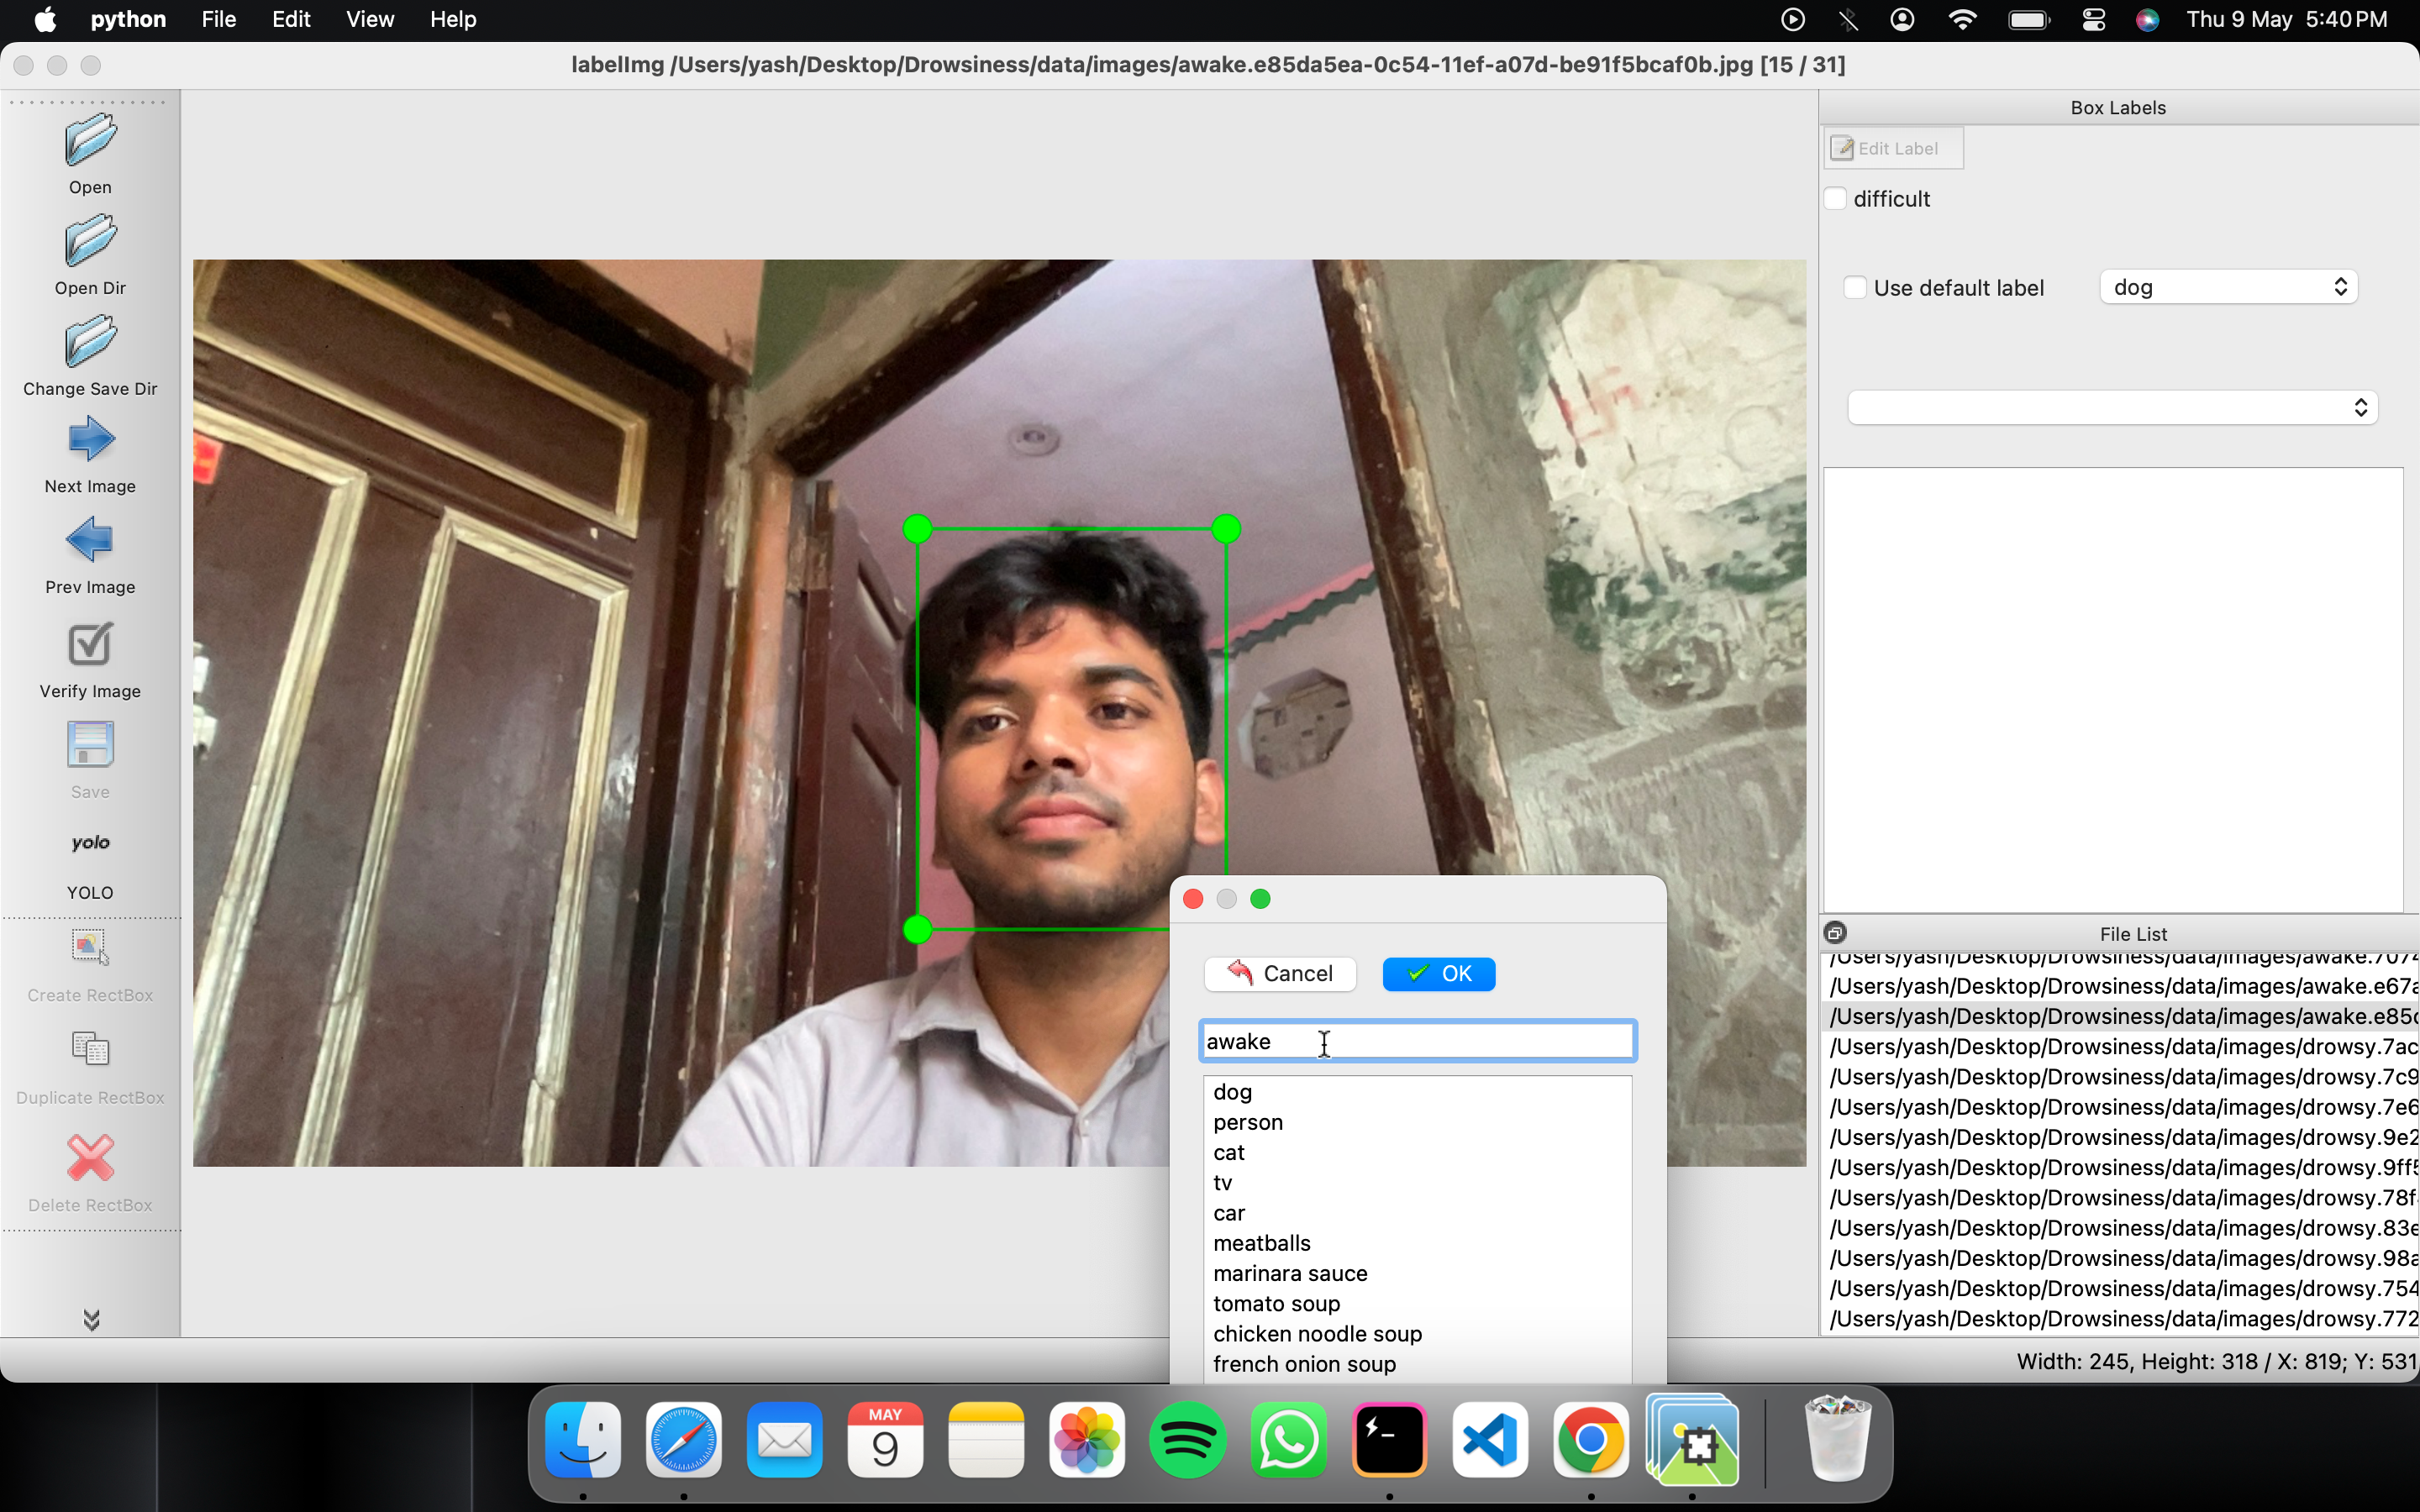Screen dimensions: 2420x1512
Task: Open the Edit menu
Action: 290,19
